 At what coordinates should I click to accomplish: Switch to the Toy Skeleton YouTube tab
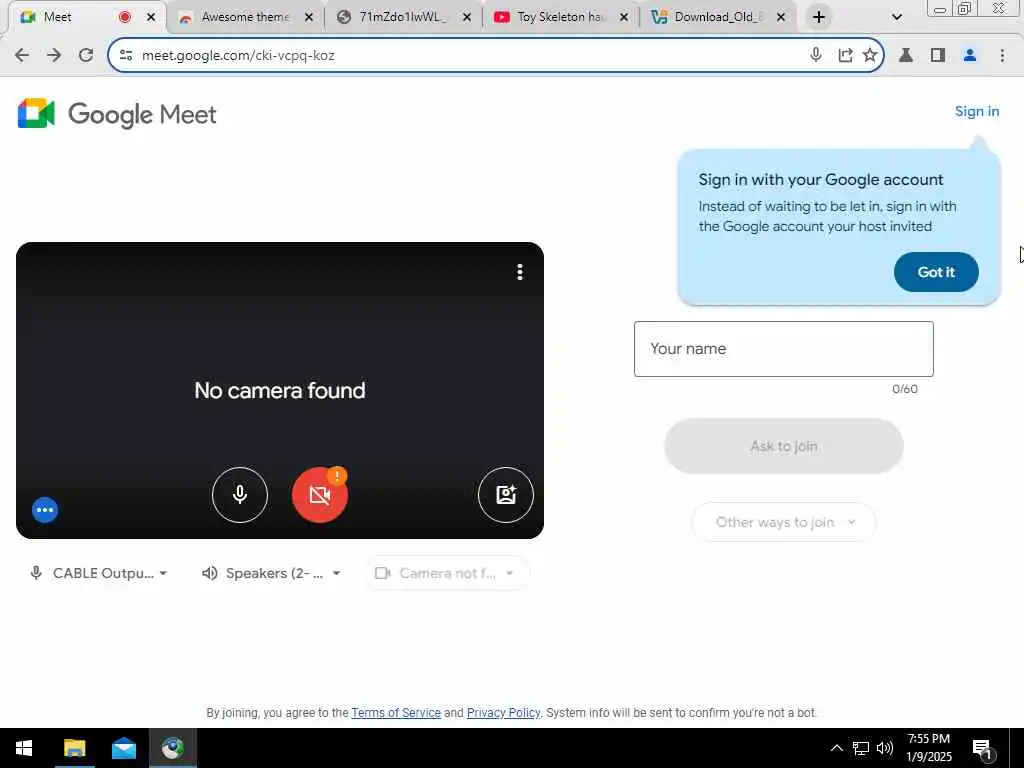tap(560, 17)
